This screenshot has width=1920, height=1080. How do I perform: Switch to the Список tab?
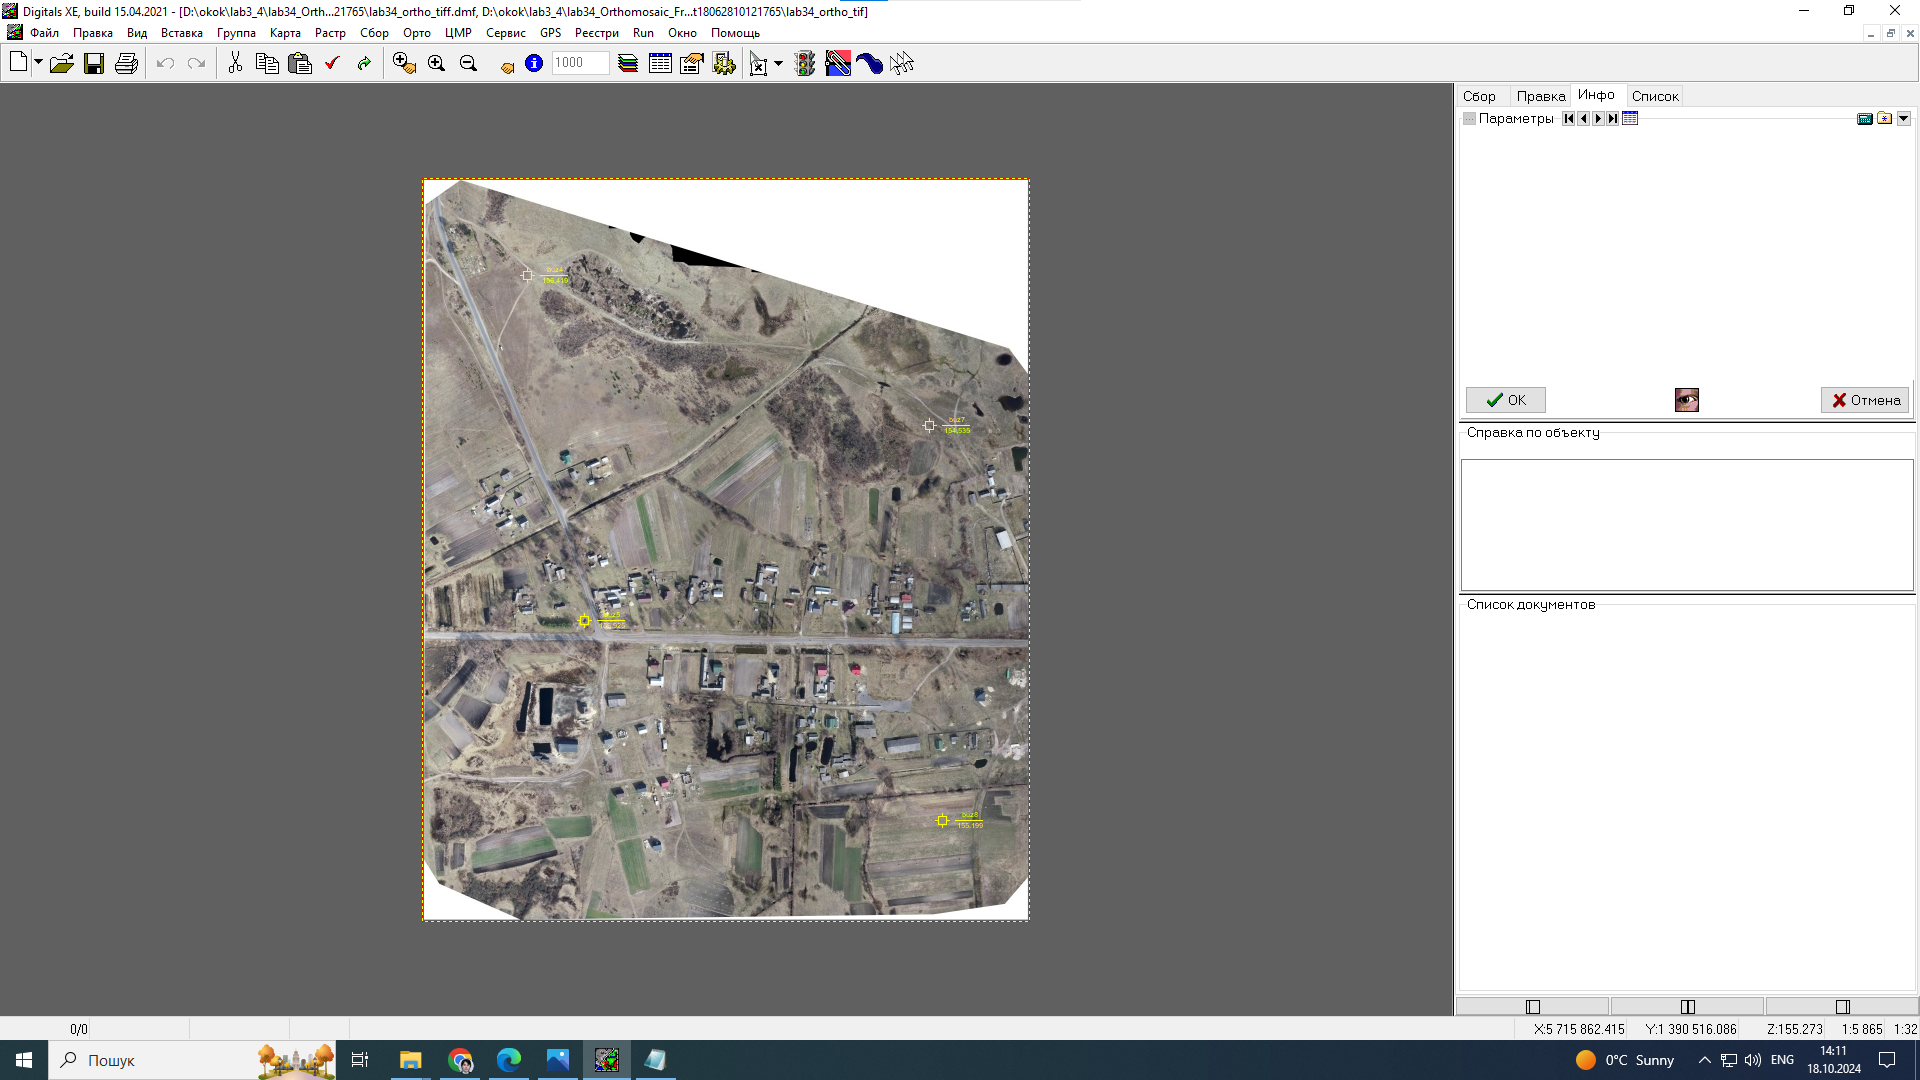click(x=1654, y=96)
